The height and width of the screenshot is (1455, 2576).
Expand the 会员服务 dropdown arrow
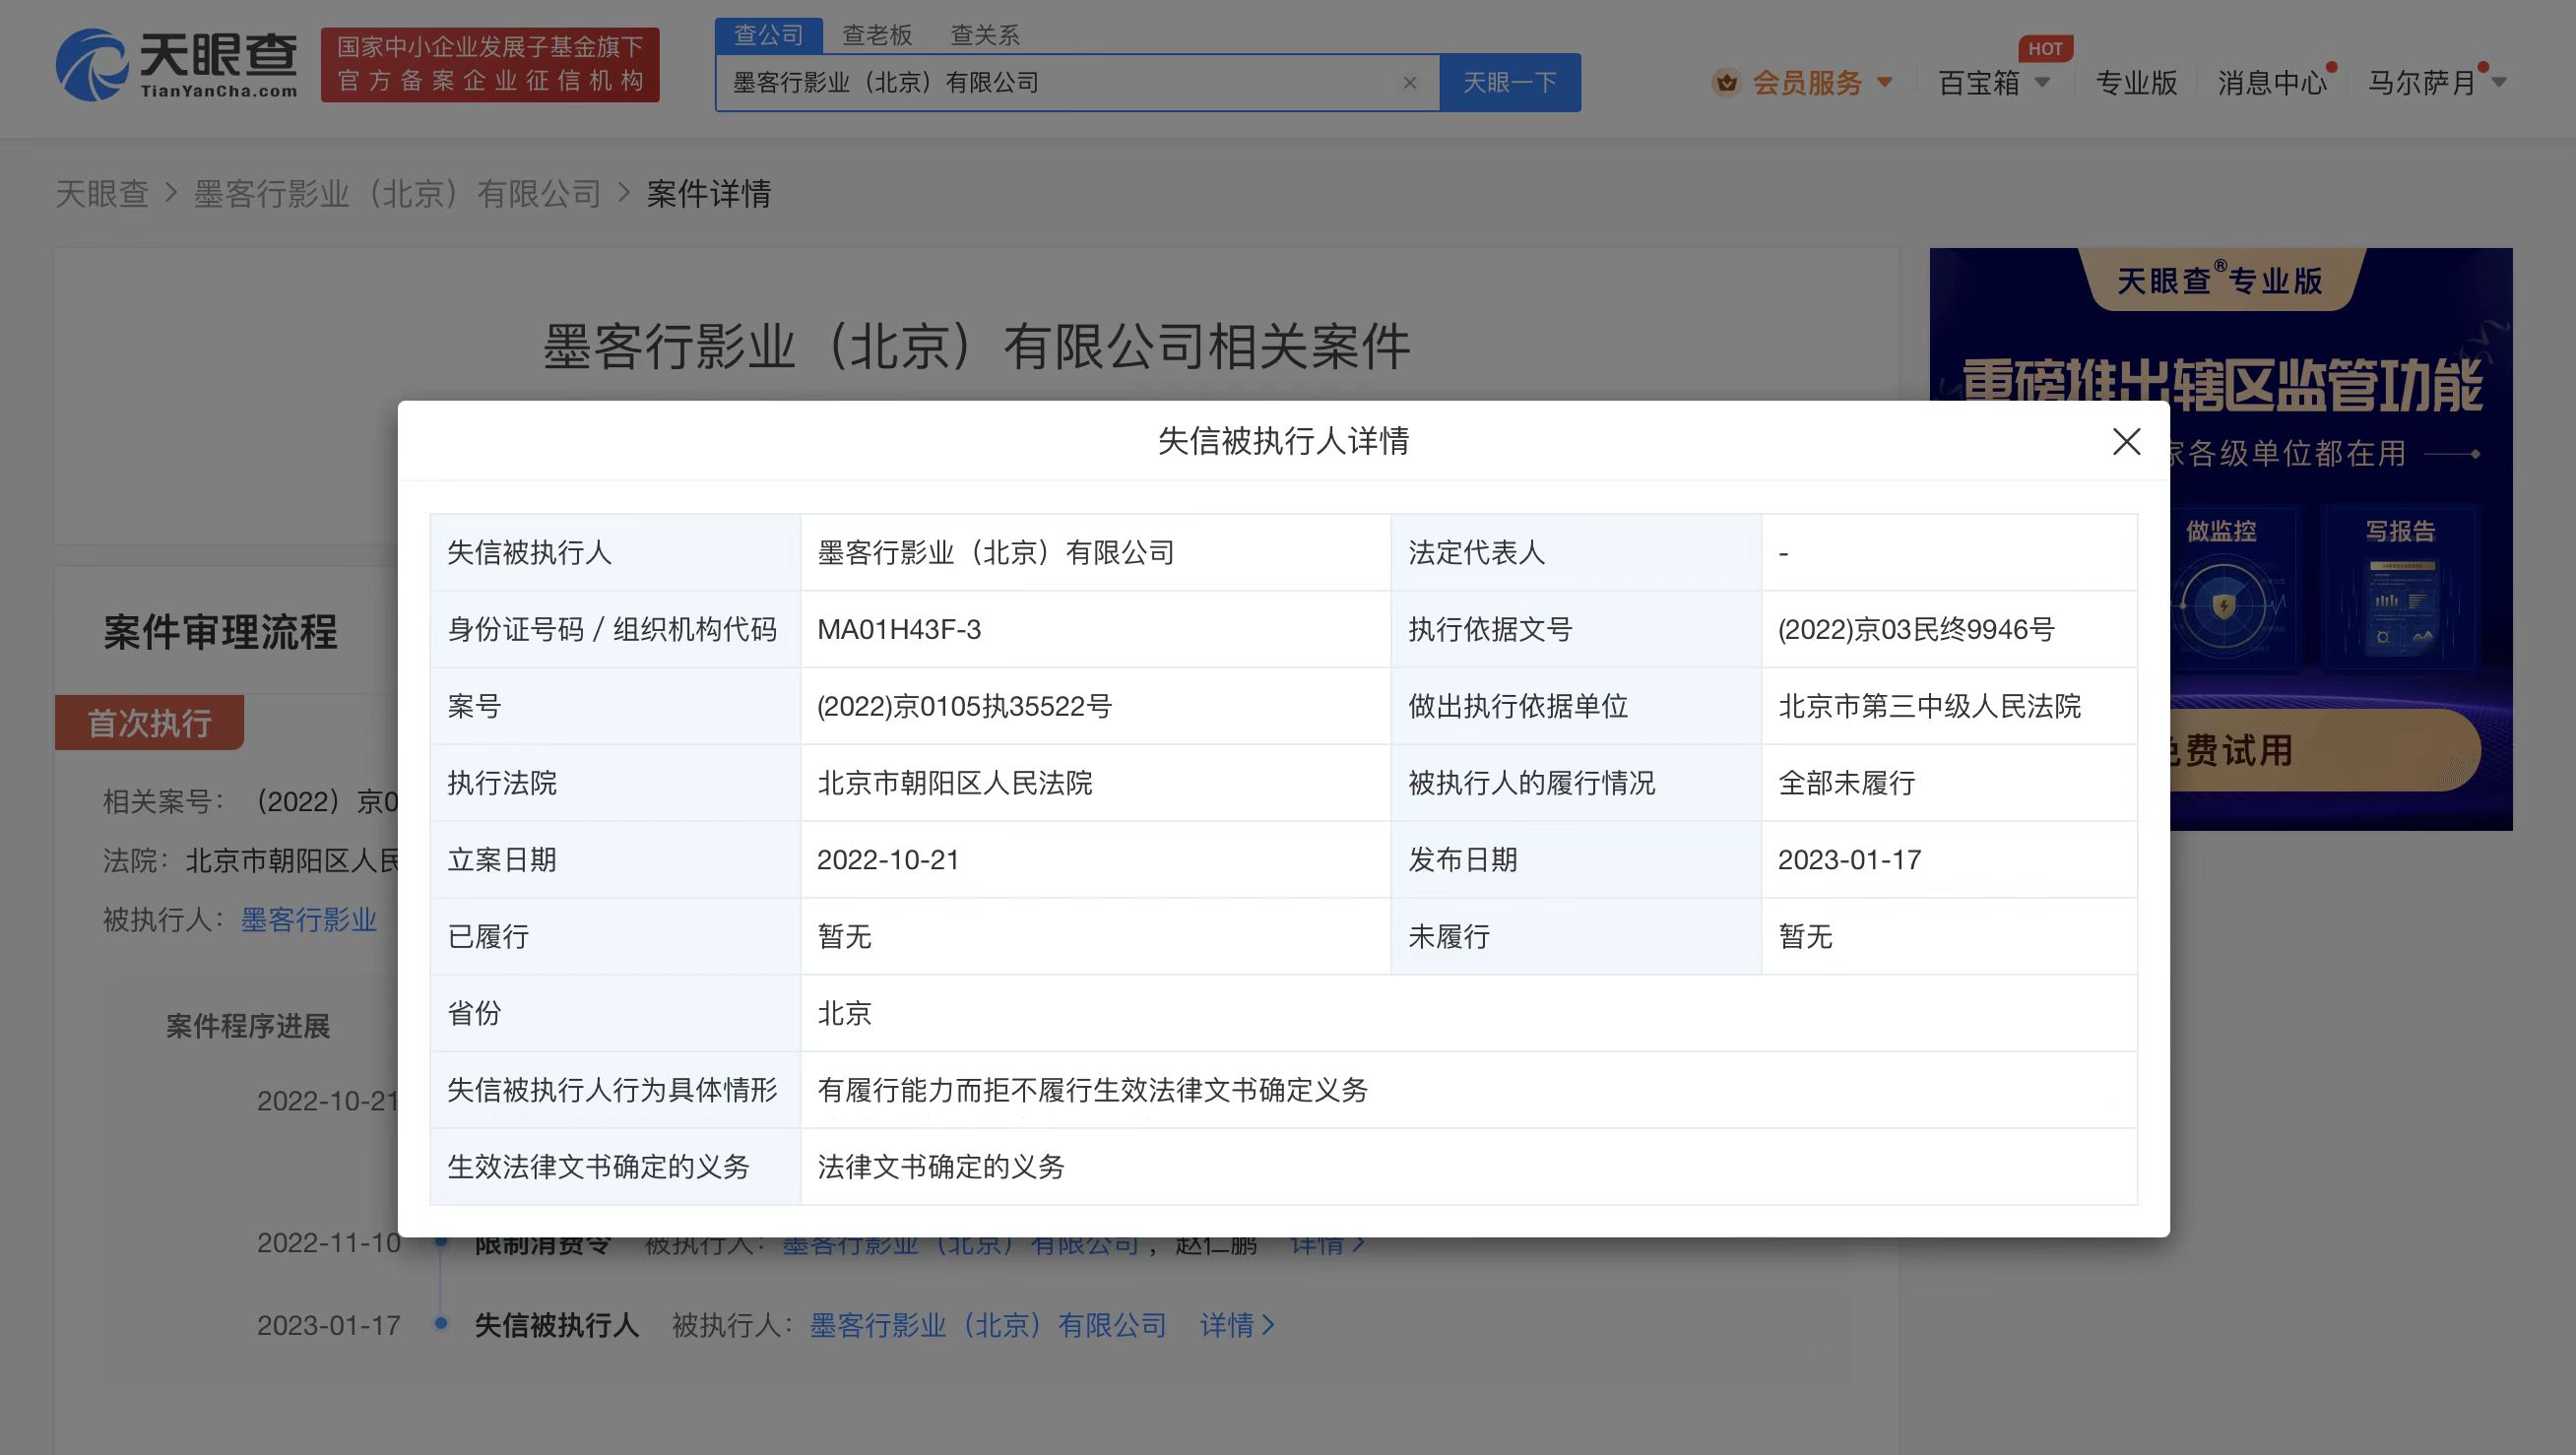1885,82
